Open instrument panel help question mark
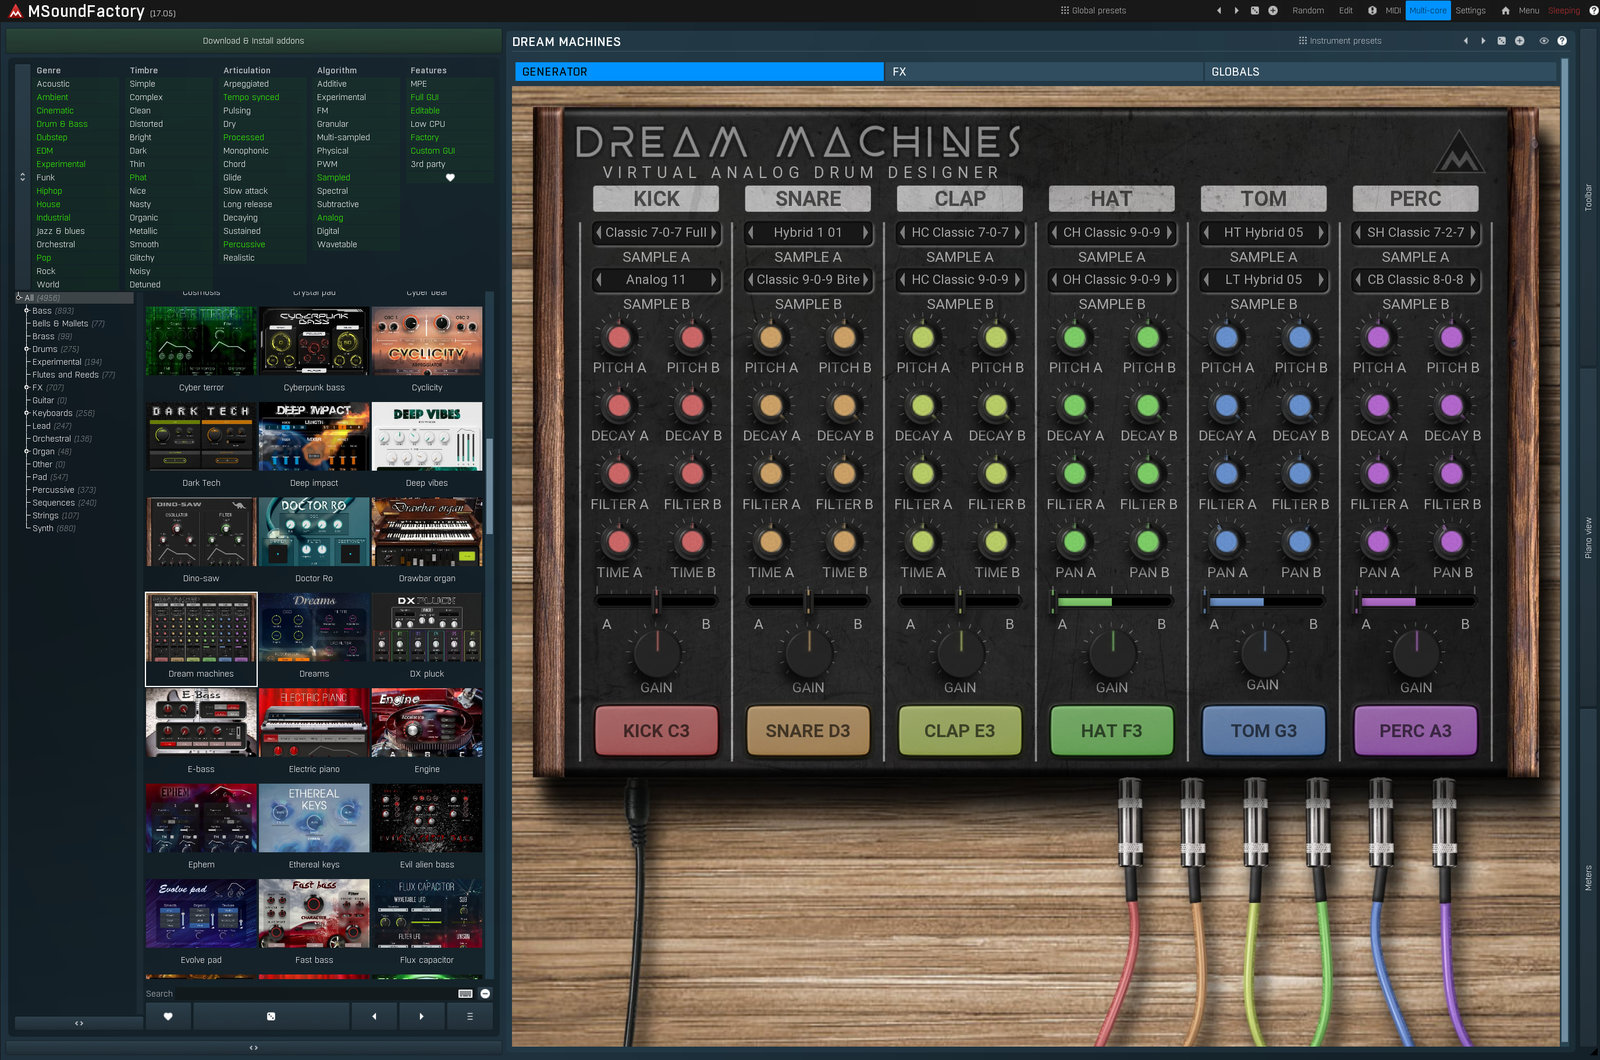 1562,41
